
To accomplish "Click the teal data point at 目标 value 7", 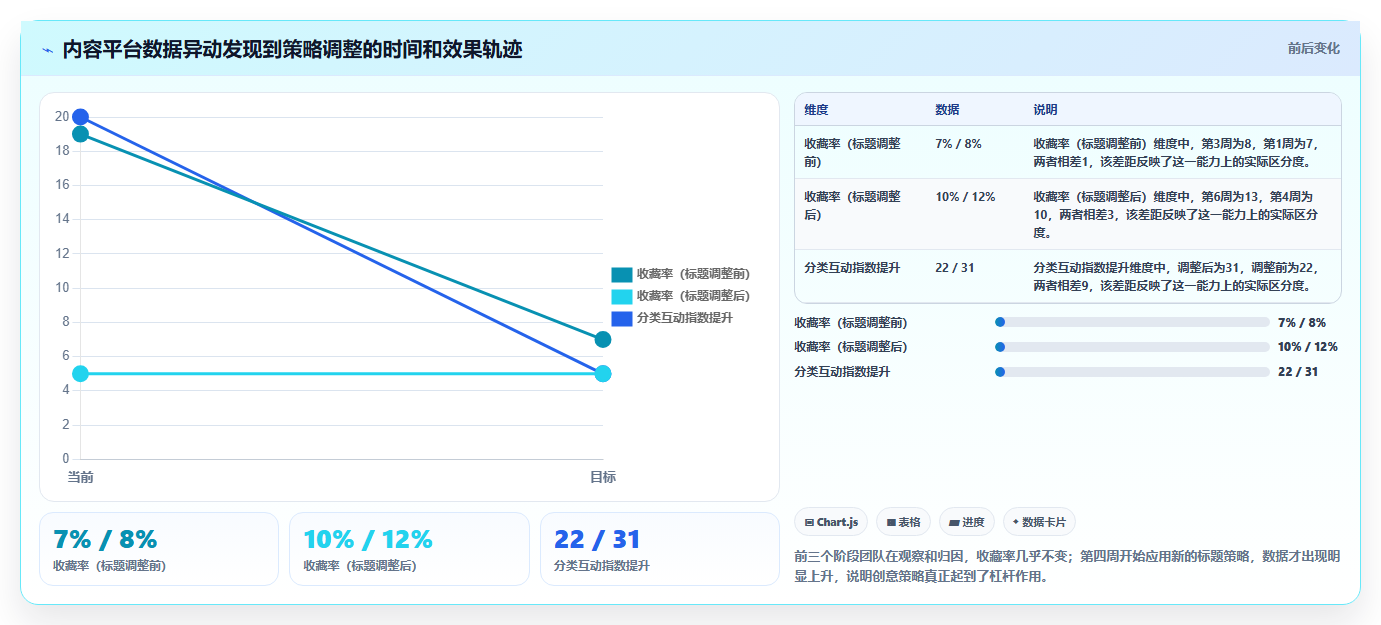I will 603,340.
